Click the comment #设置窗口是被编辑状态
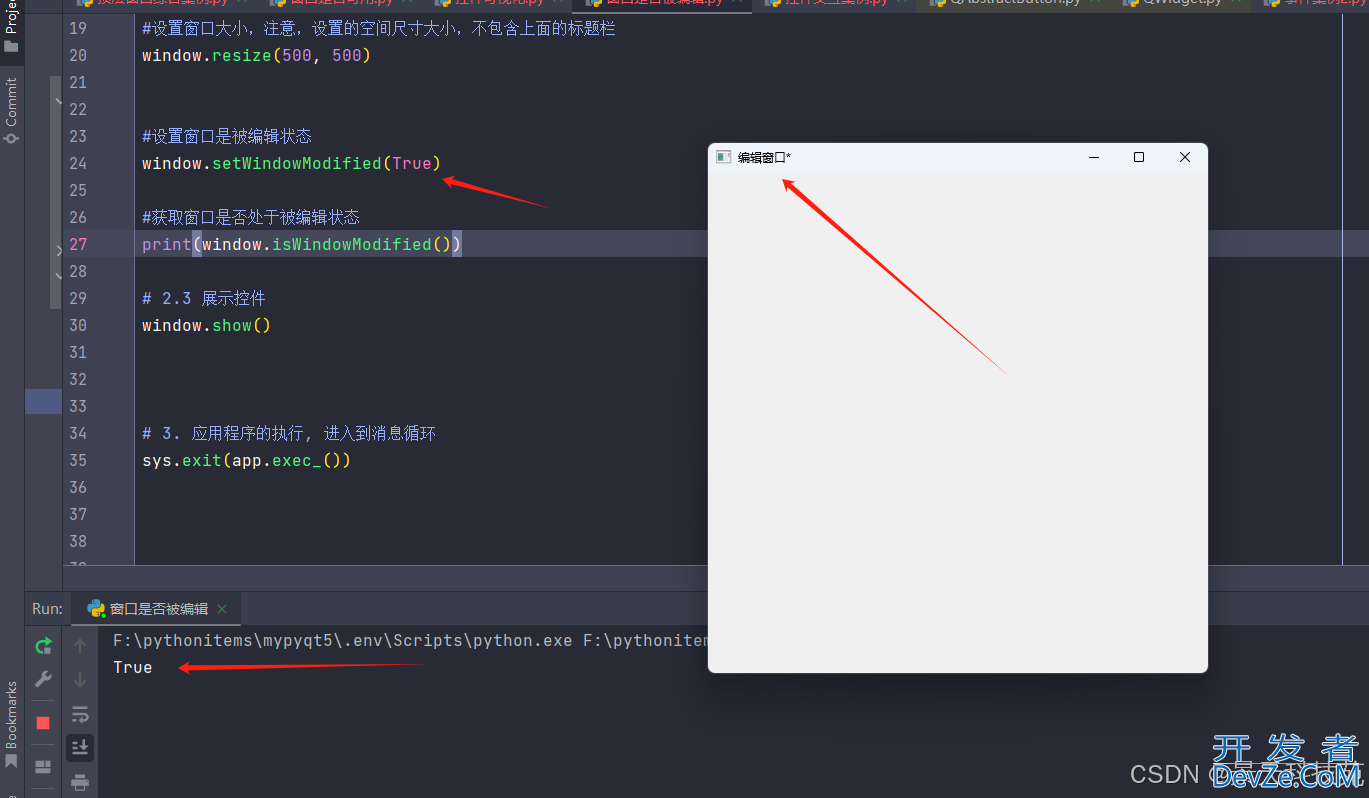 click(x=227, y=136)
